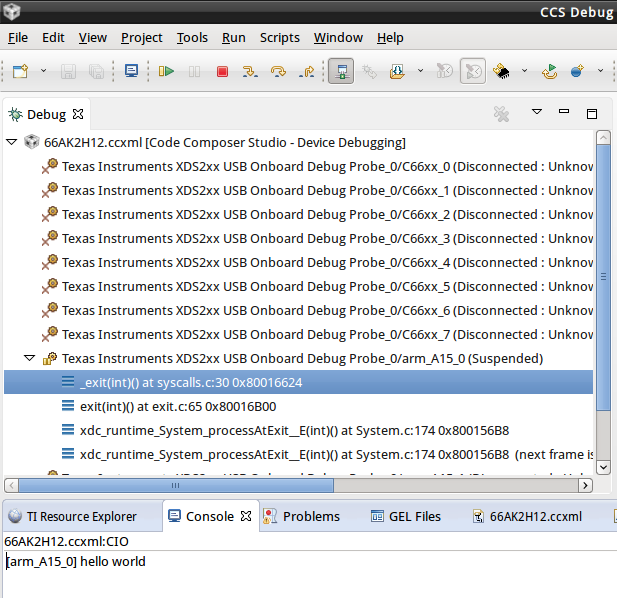Viewport: 617px width, 598px height.
Task: Open the Debug view menu triangle
Action: coord(537,112)
